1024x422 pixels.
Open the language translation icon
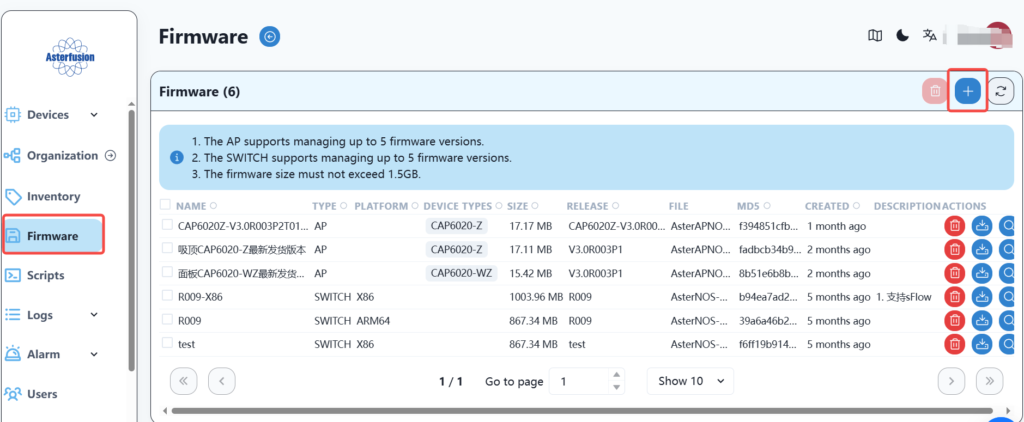pyautogui.click(x=930, y=36)
